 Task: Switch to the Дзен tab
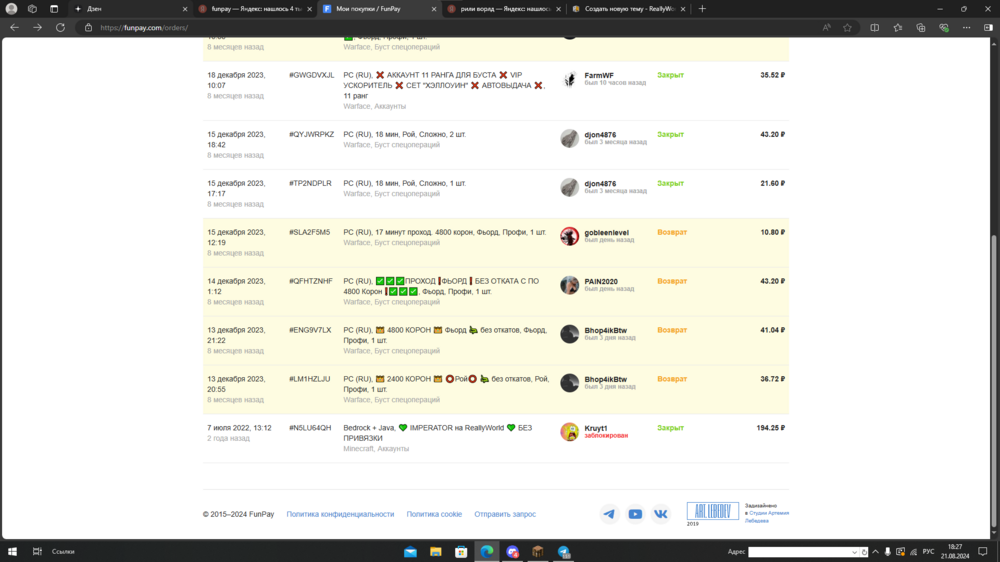(x=130, y=9)
